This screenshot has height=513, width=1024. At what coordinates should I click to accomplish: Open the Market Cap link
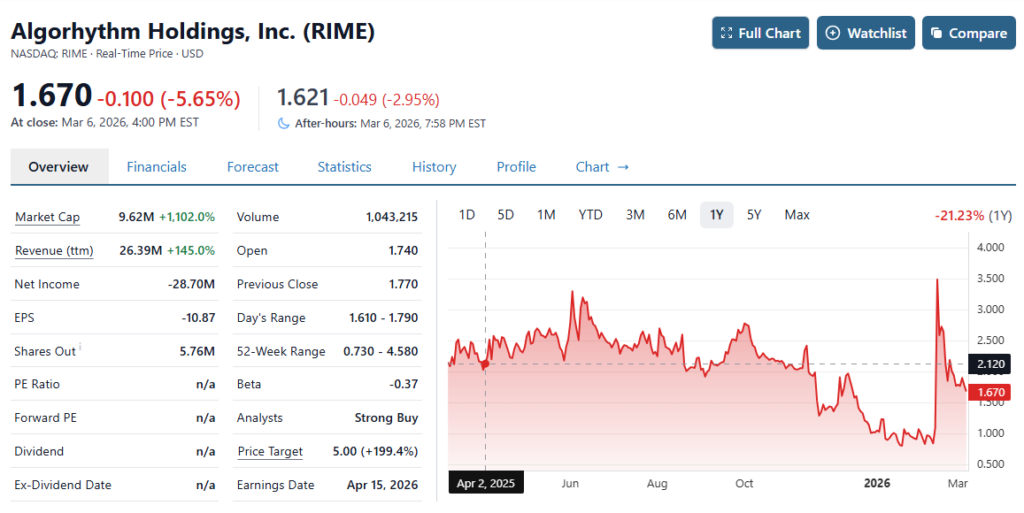click(47, 217)
